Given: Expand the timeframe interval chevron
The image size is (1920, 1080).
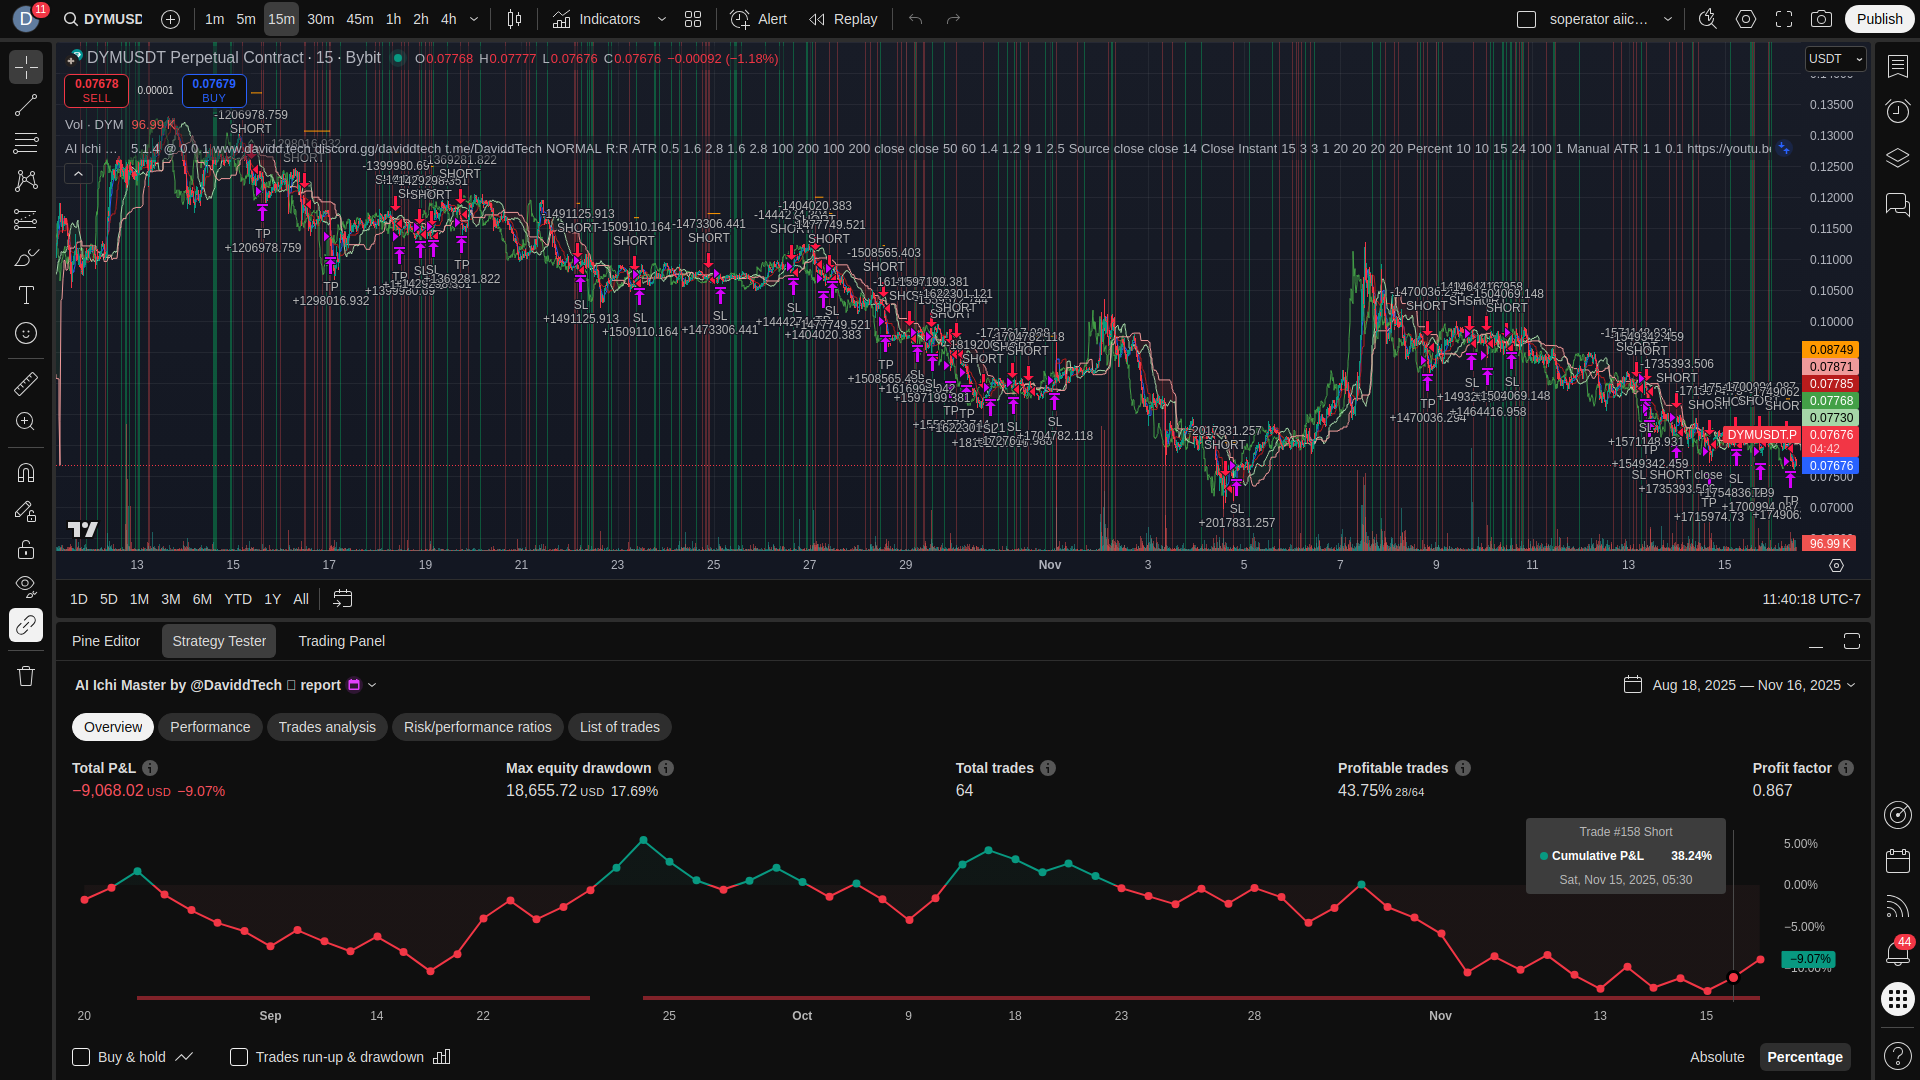Looking at the screenshot, I should coord(474,19).
